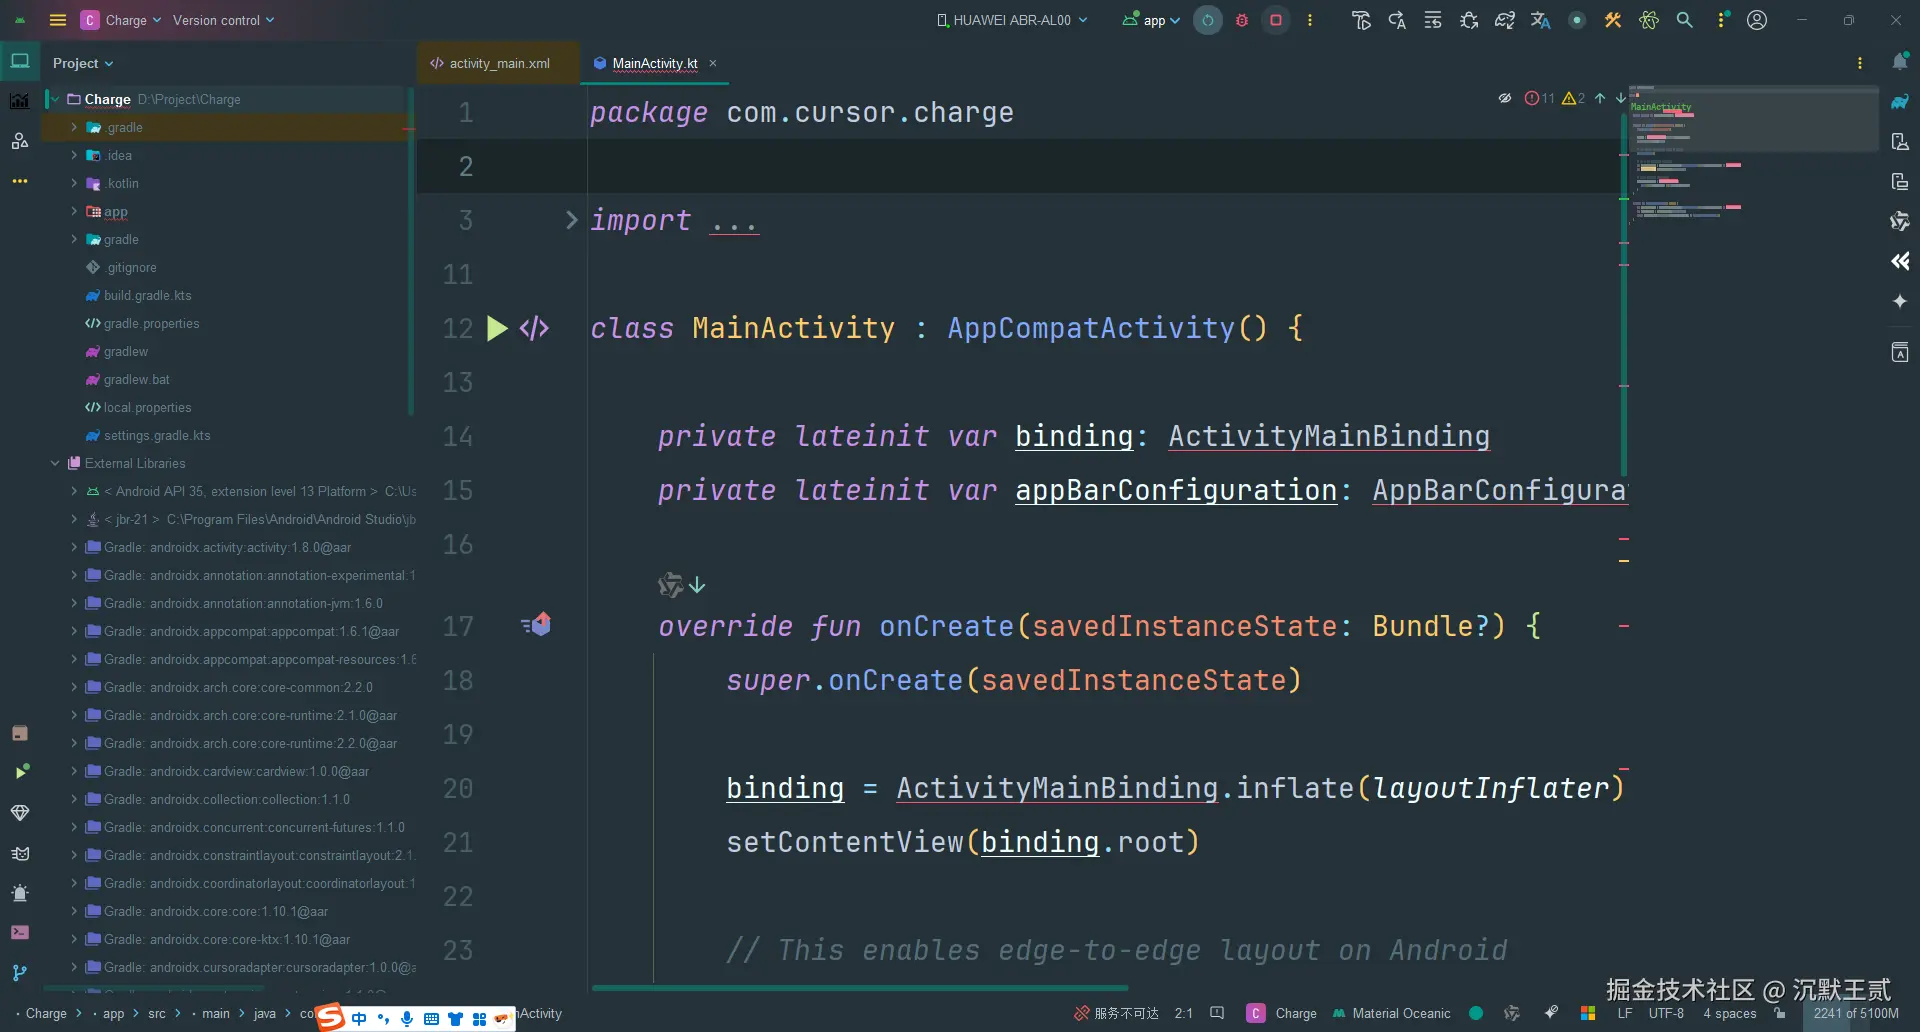Open the Charge project dropdown
Image resolution: width=1920 pixels, height=1032 pixels.
[121, 20]
